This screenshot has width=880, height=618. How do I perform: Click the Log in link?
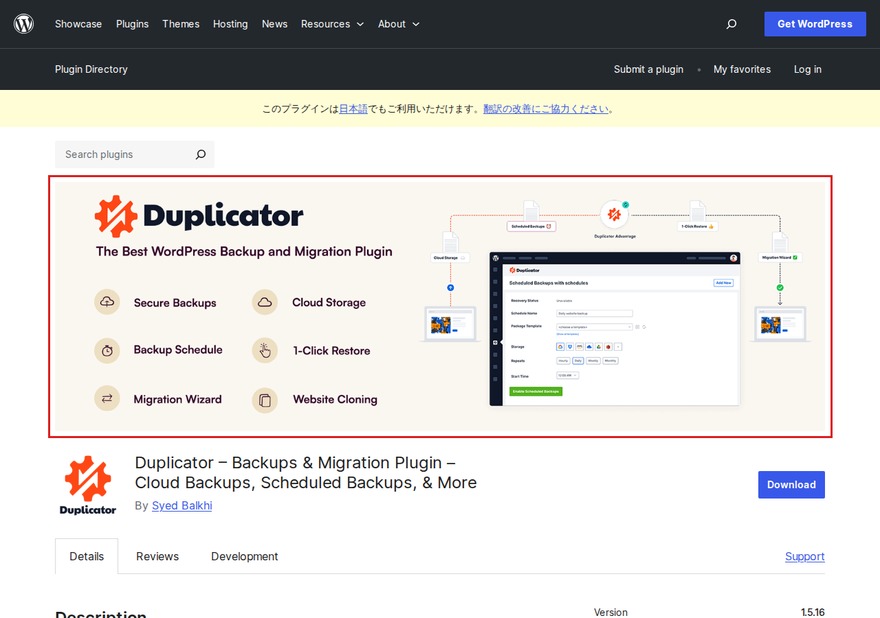808,69
